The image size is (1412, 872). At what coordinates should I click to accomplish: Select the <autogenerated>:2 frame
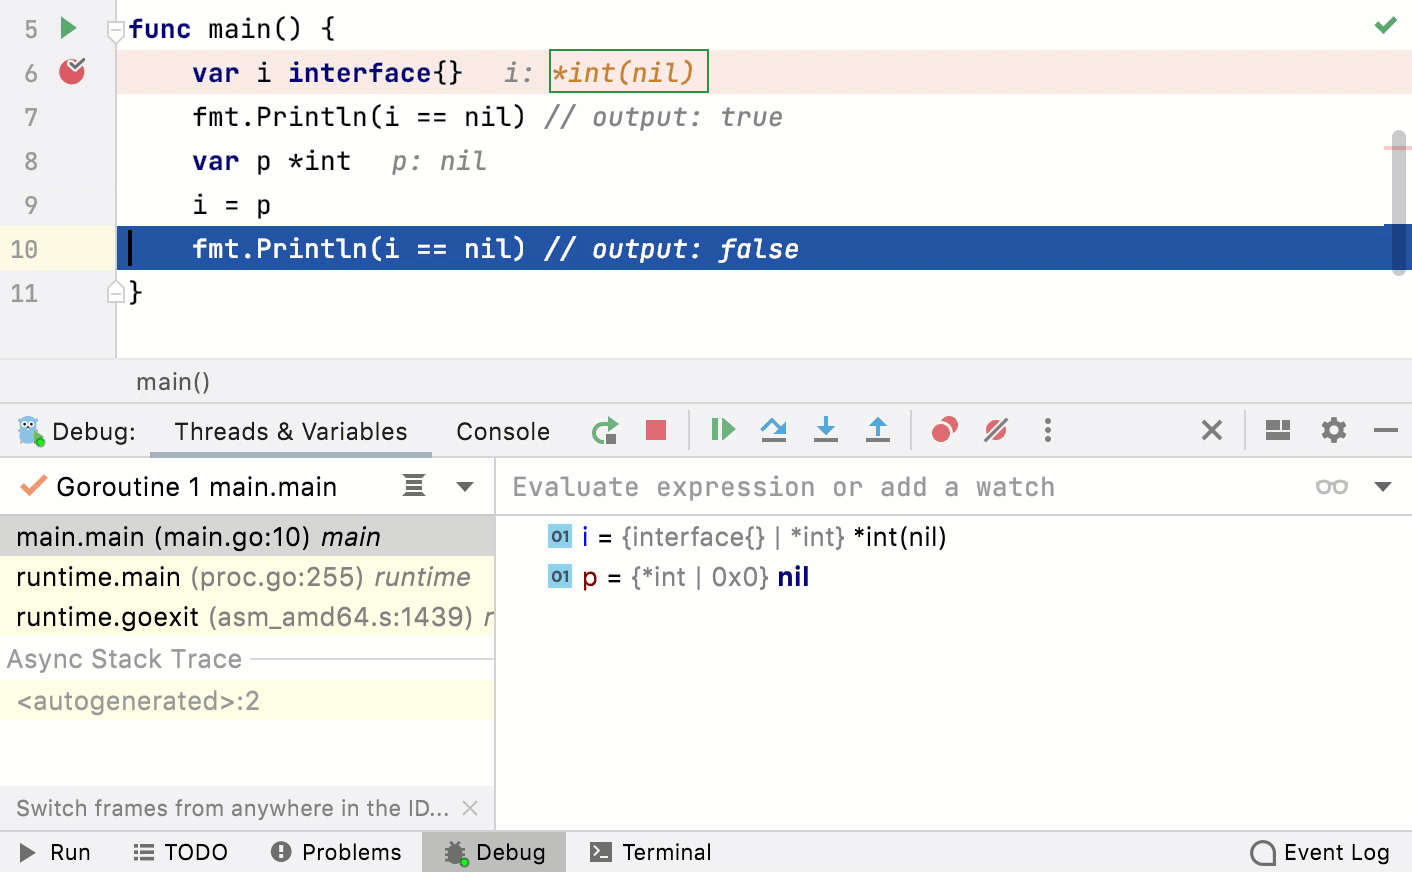tap(247, 701)
